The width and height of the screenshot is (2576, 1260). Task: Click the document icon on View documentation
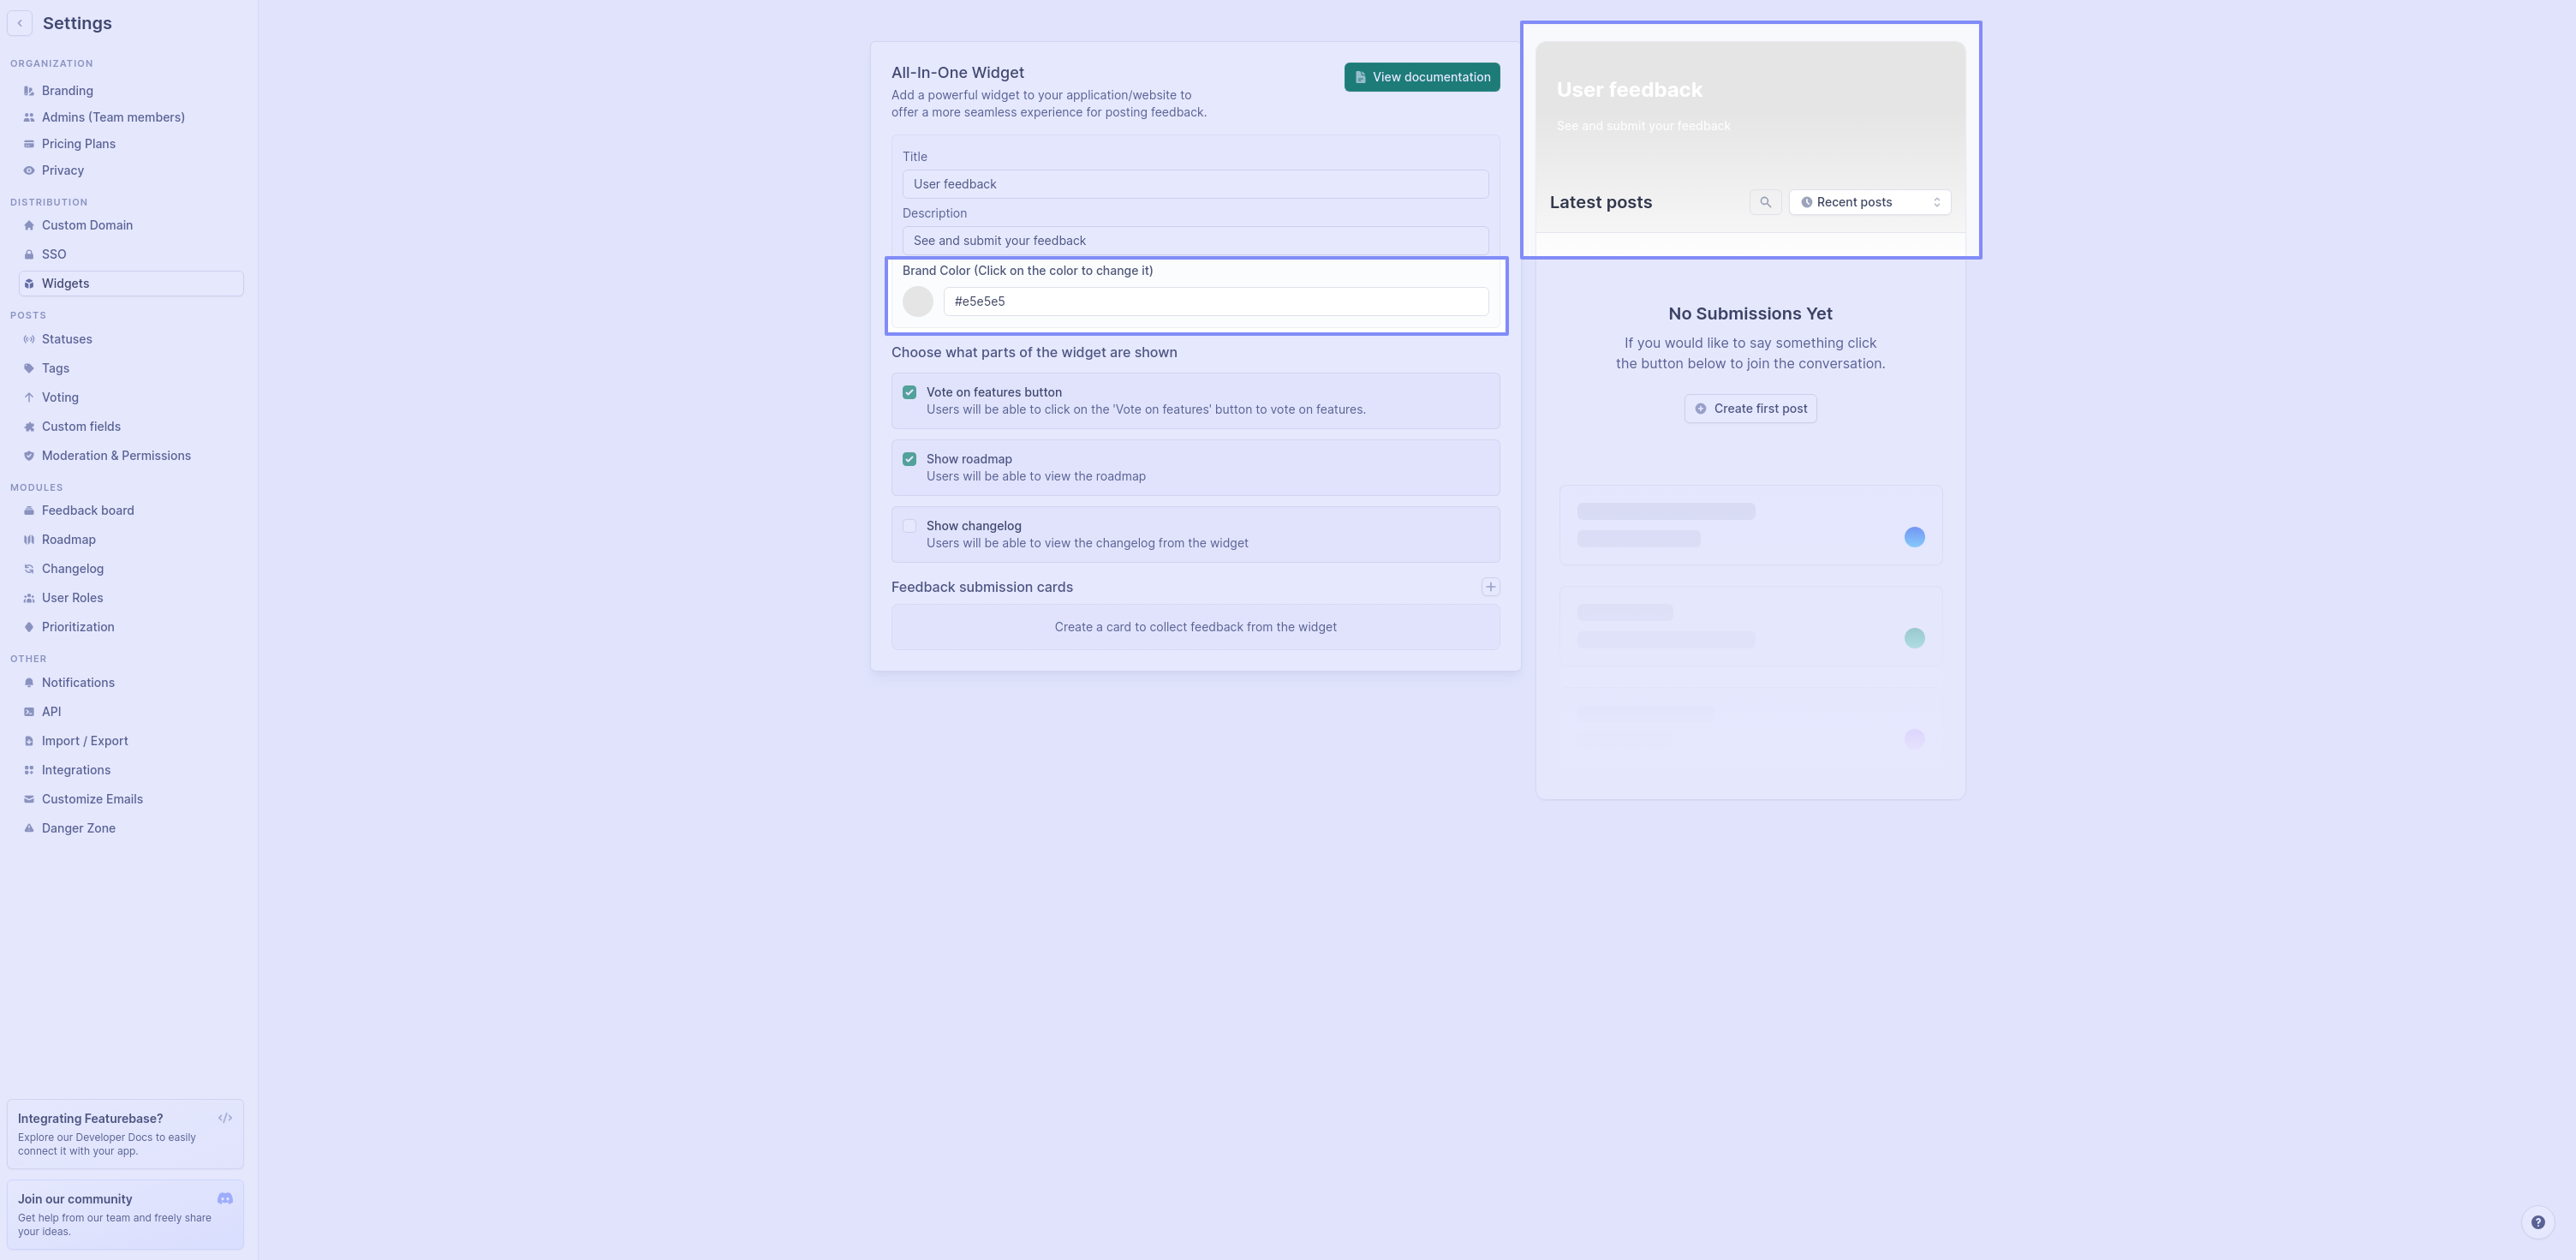click(x=1360, y=77)
